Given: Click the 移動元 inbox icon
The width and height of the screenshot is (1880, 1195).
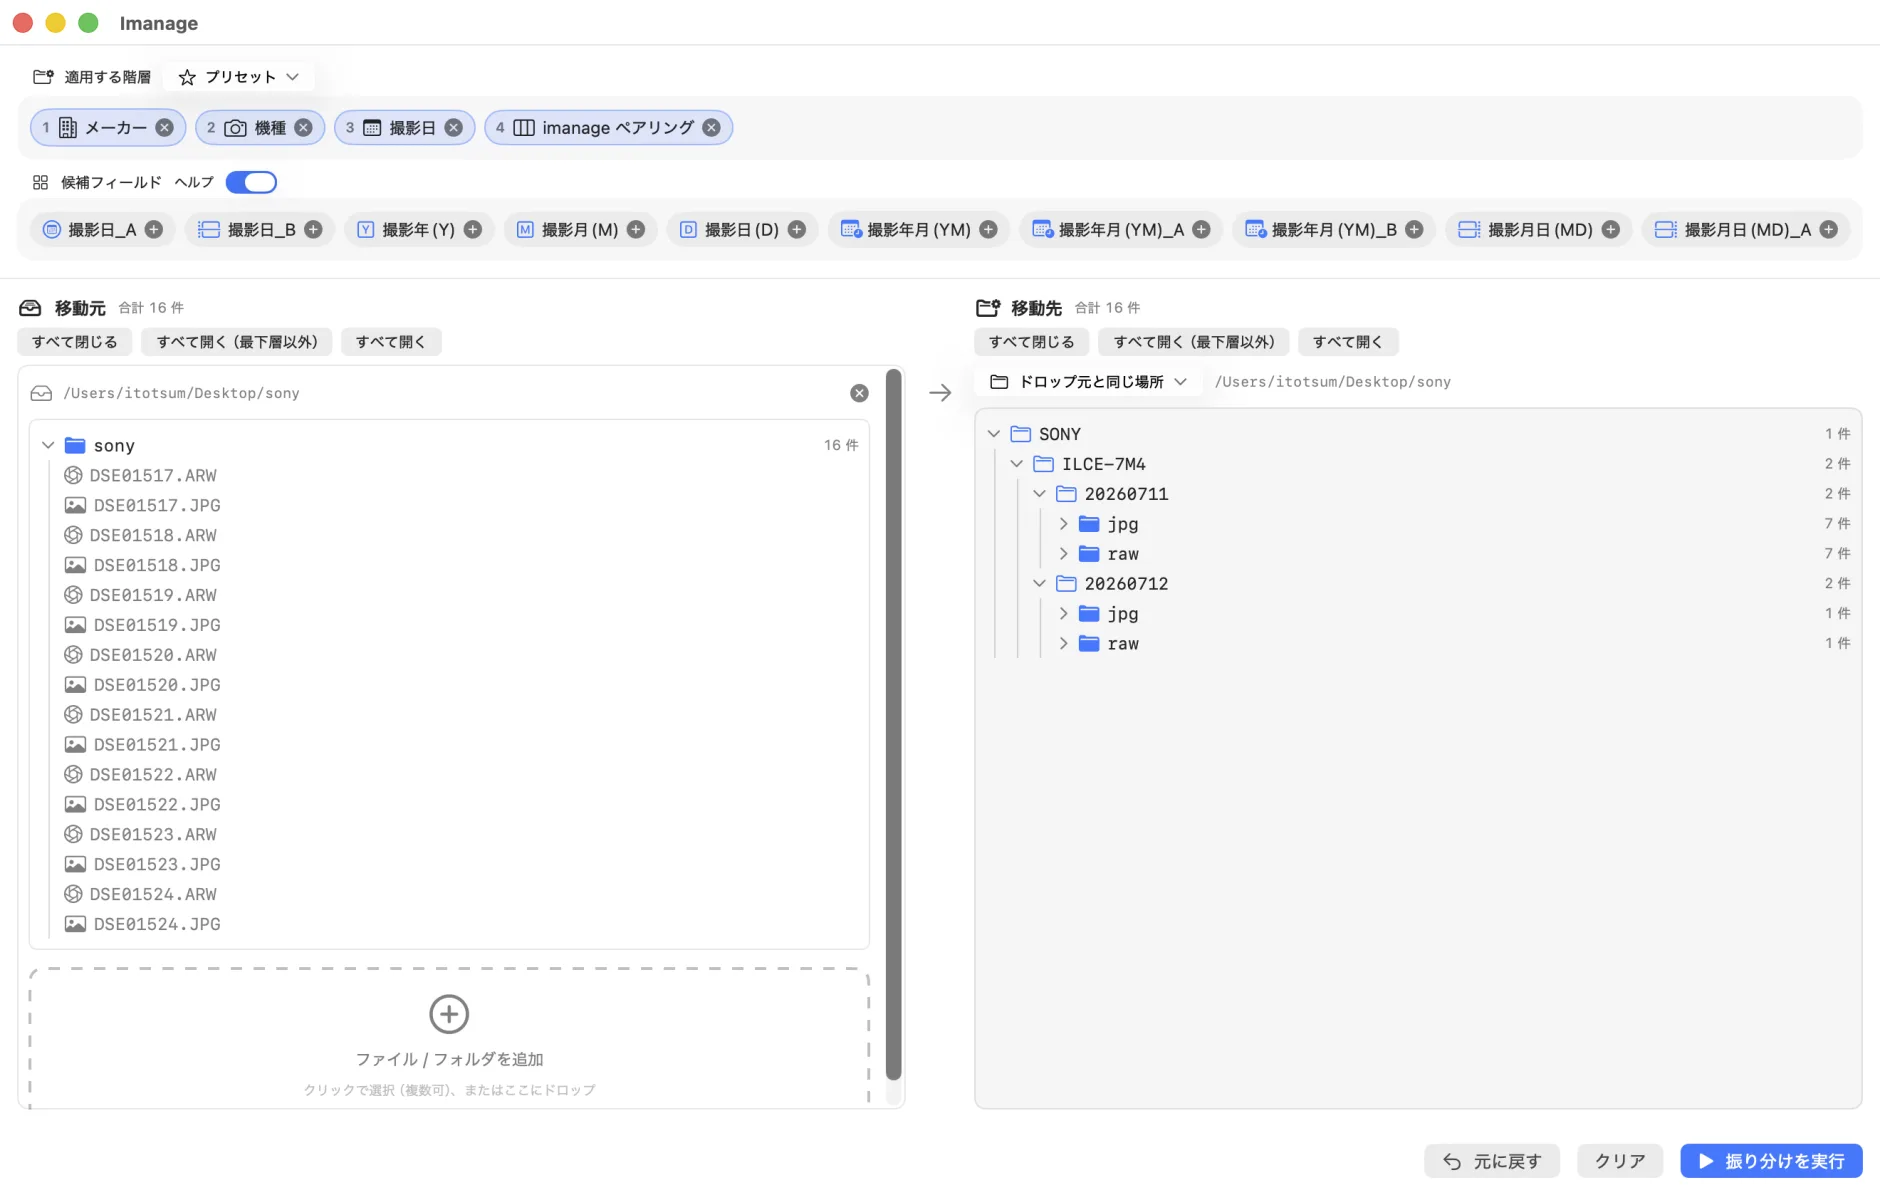Looking at the screenshot, I should (31, 308).
